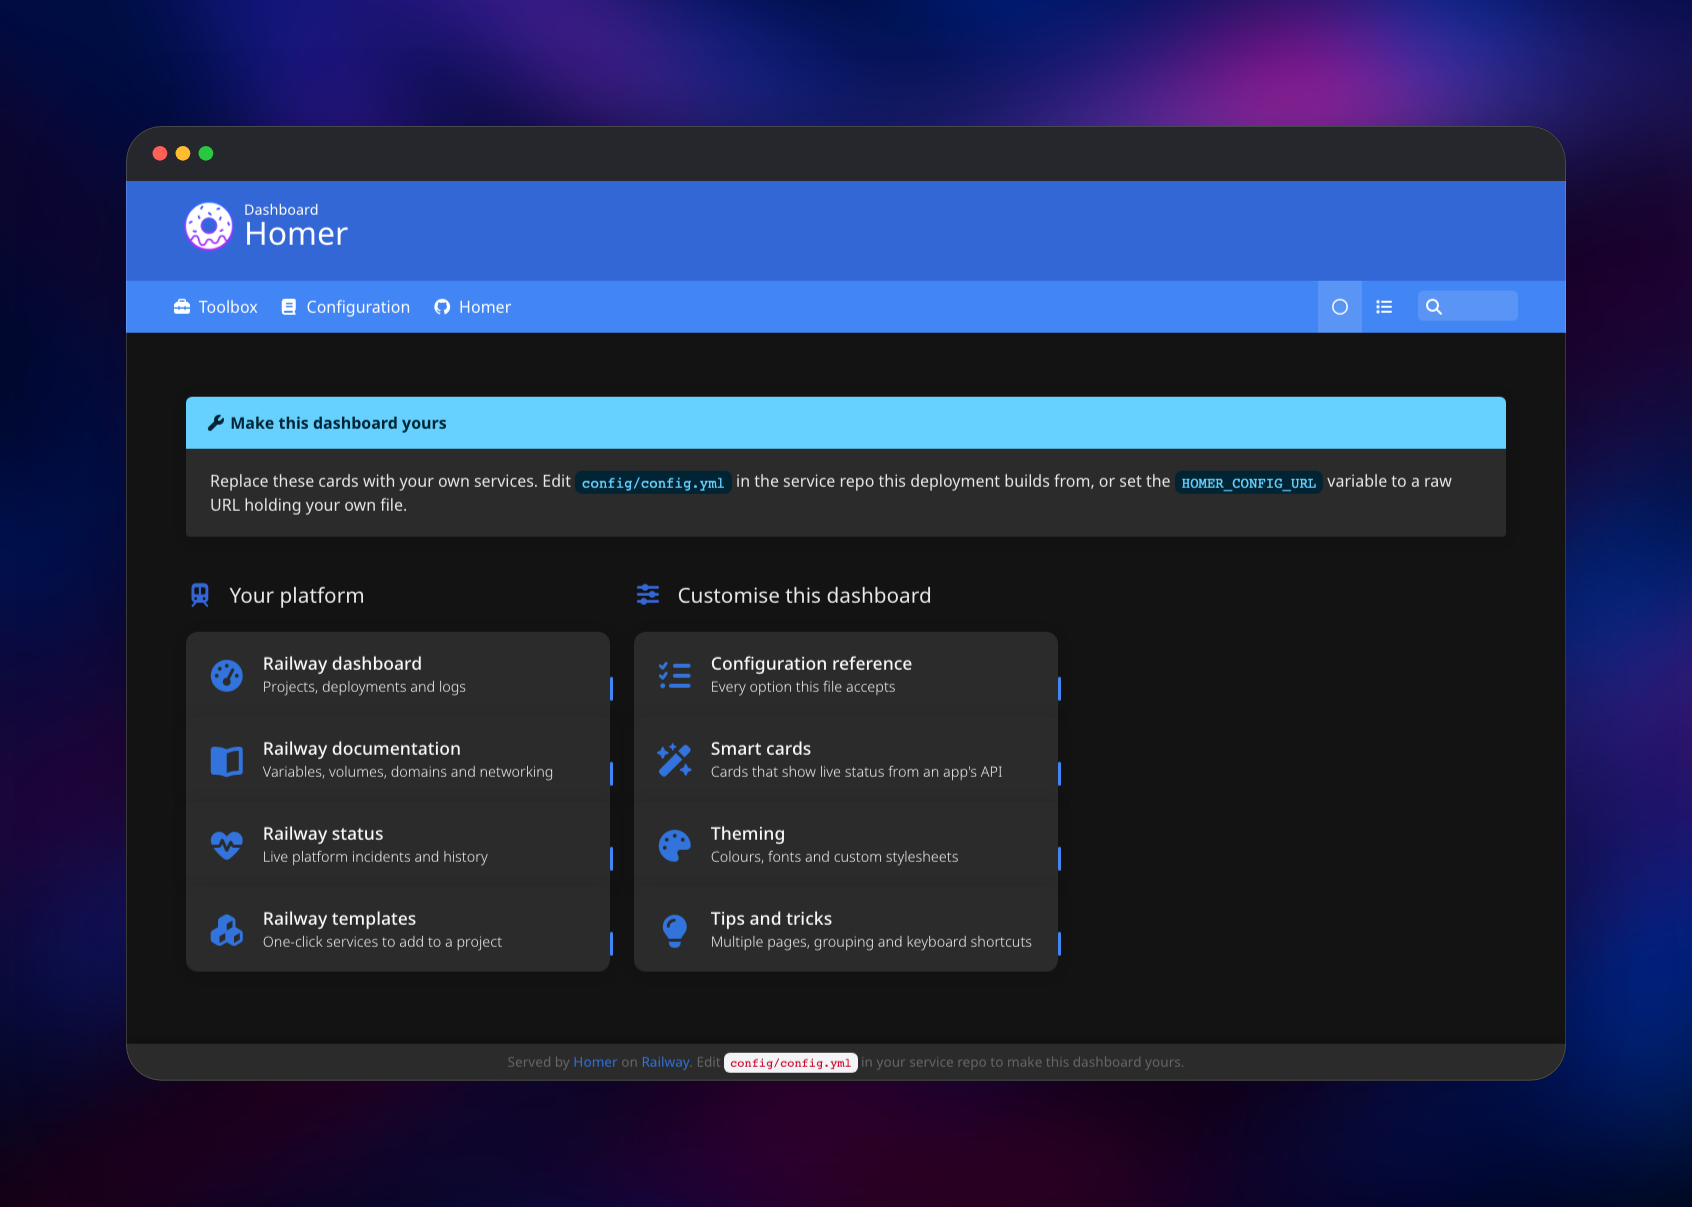Open Toolbox navigation link

pos(216,307)
